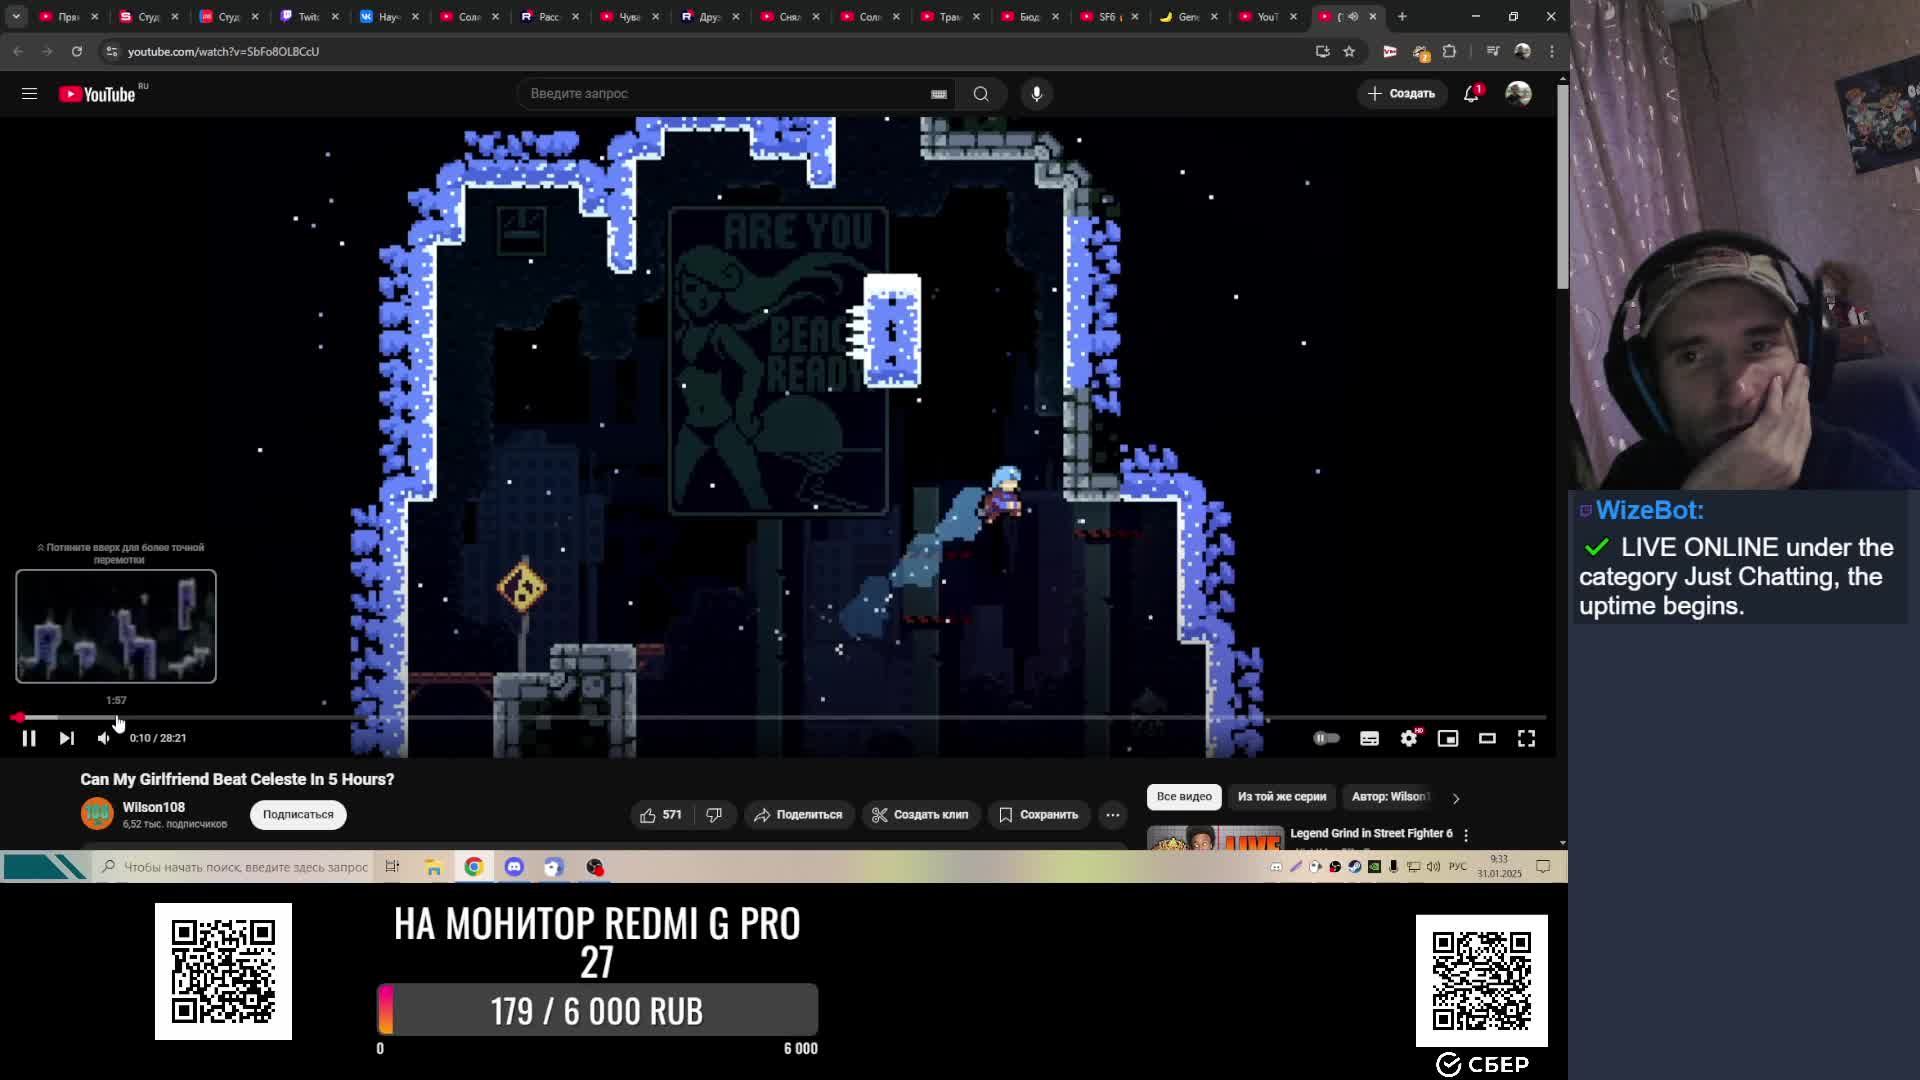Image resolution: width=1920 pixels, height=1080 pixels.
Task: Switch to theater mode view
Action: click(1487, 738)
